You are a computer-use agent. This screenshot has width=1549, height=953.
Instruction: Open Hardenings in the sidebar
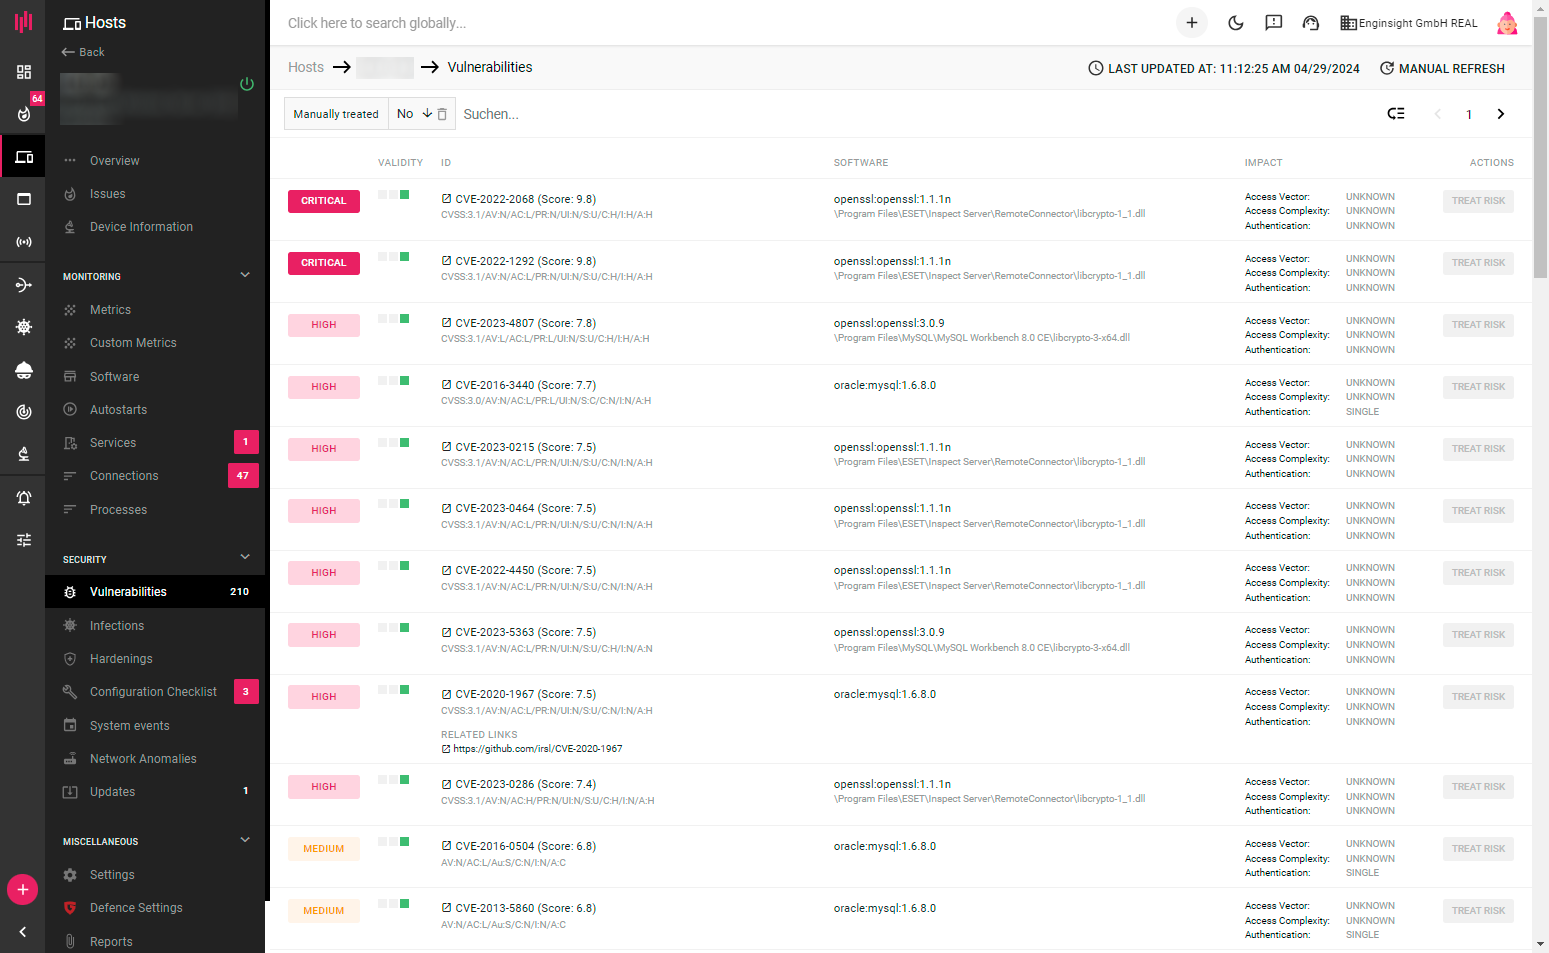coord(121,659)
